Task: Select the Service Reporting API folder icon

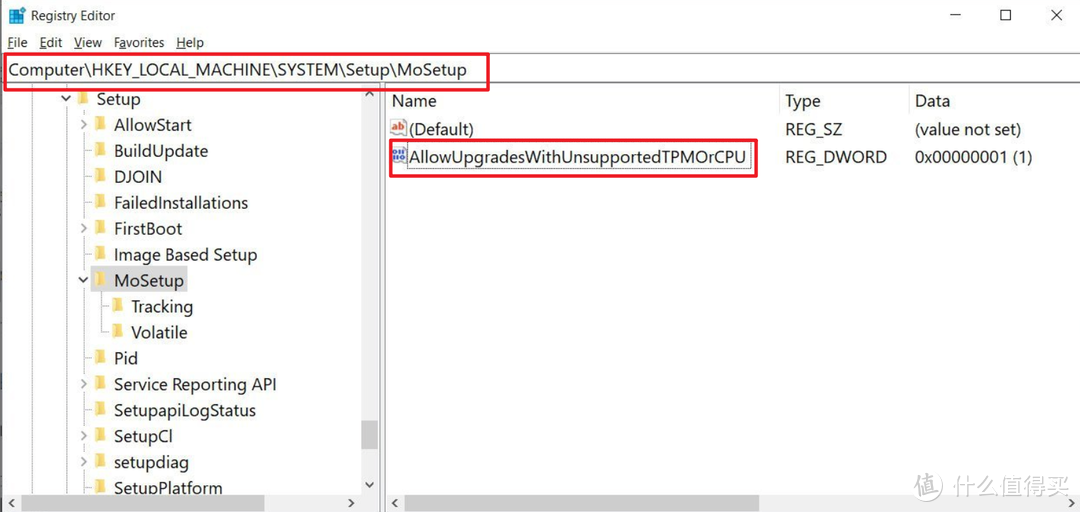Action: [101, 383]
